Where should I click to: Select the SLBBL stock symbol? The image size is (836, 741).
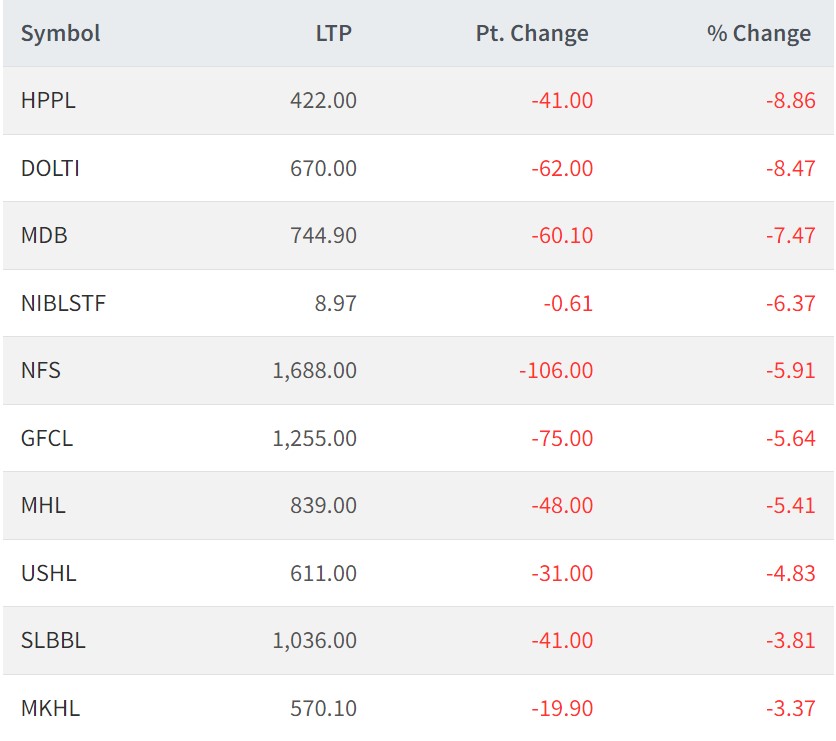point(53,641)
